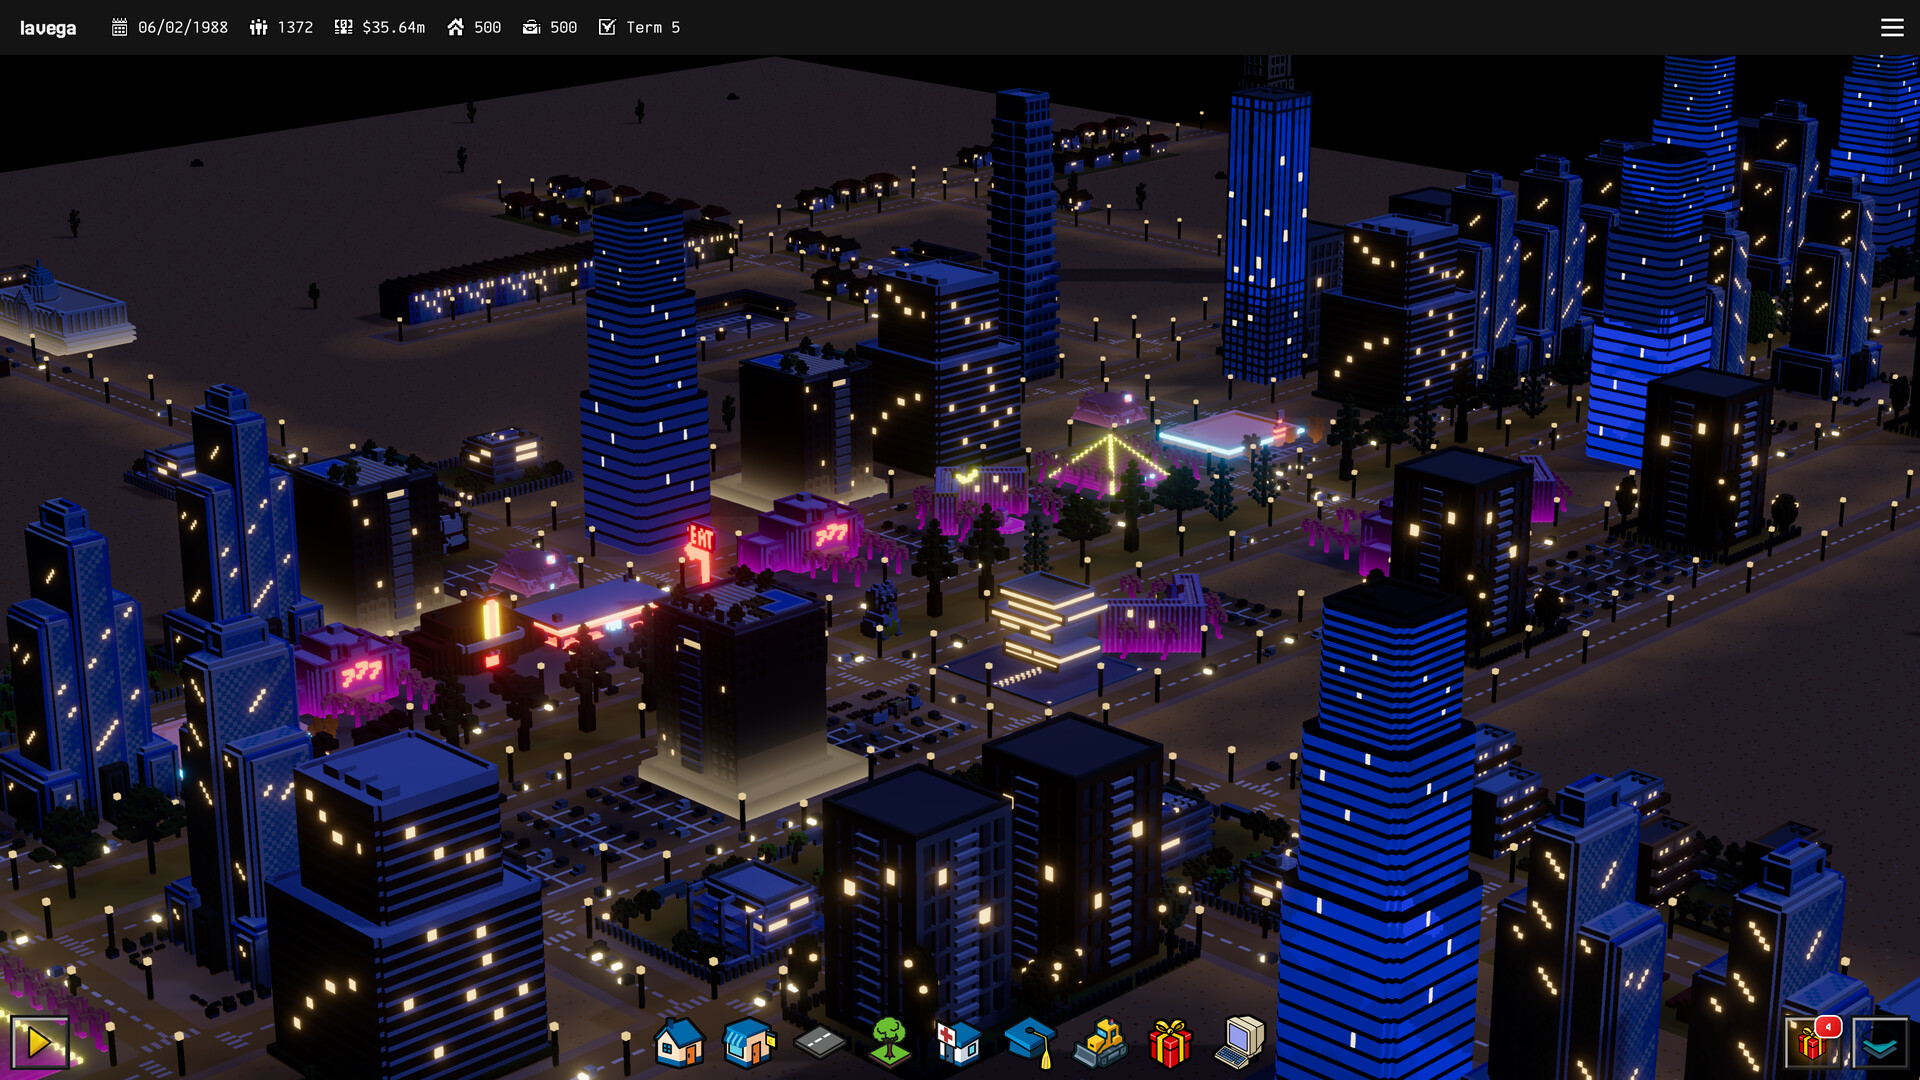The width and height of the screenshot is (1920, 1080).
Task: Select the red EAT neon sign building
Action: click(x=701, y=550)
